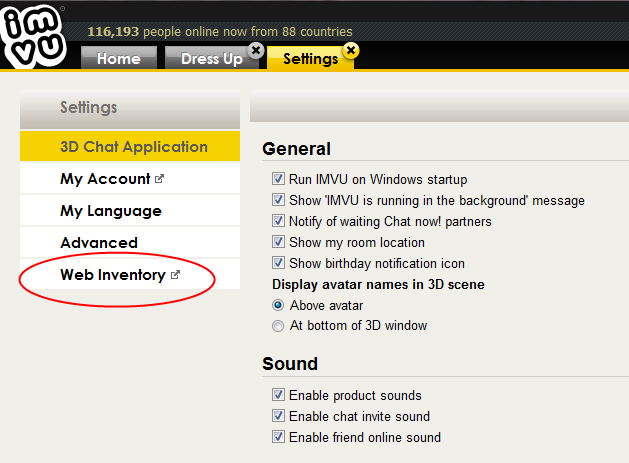Viewport: 629px width, 463px height.
Task: Open the My Language settings section
Action: (x=130, y=211)
